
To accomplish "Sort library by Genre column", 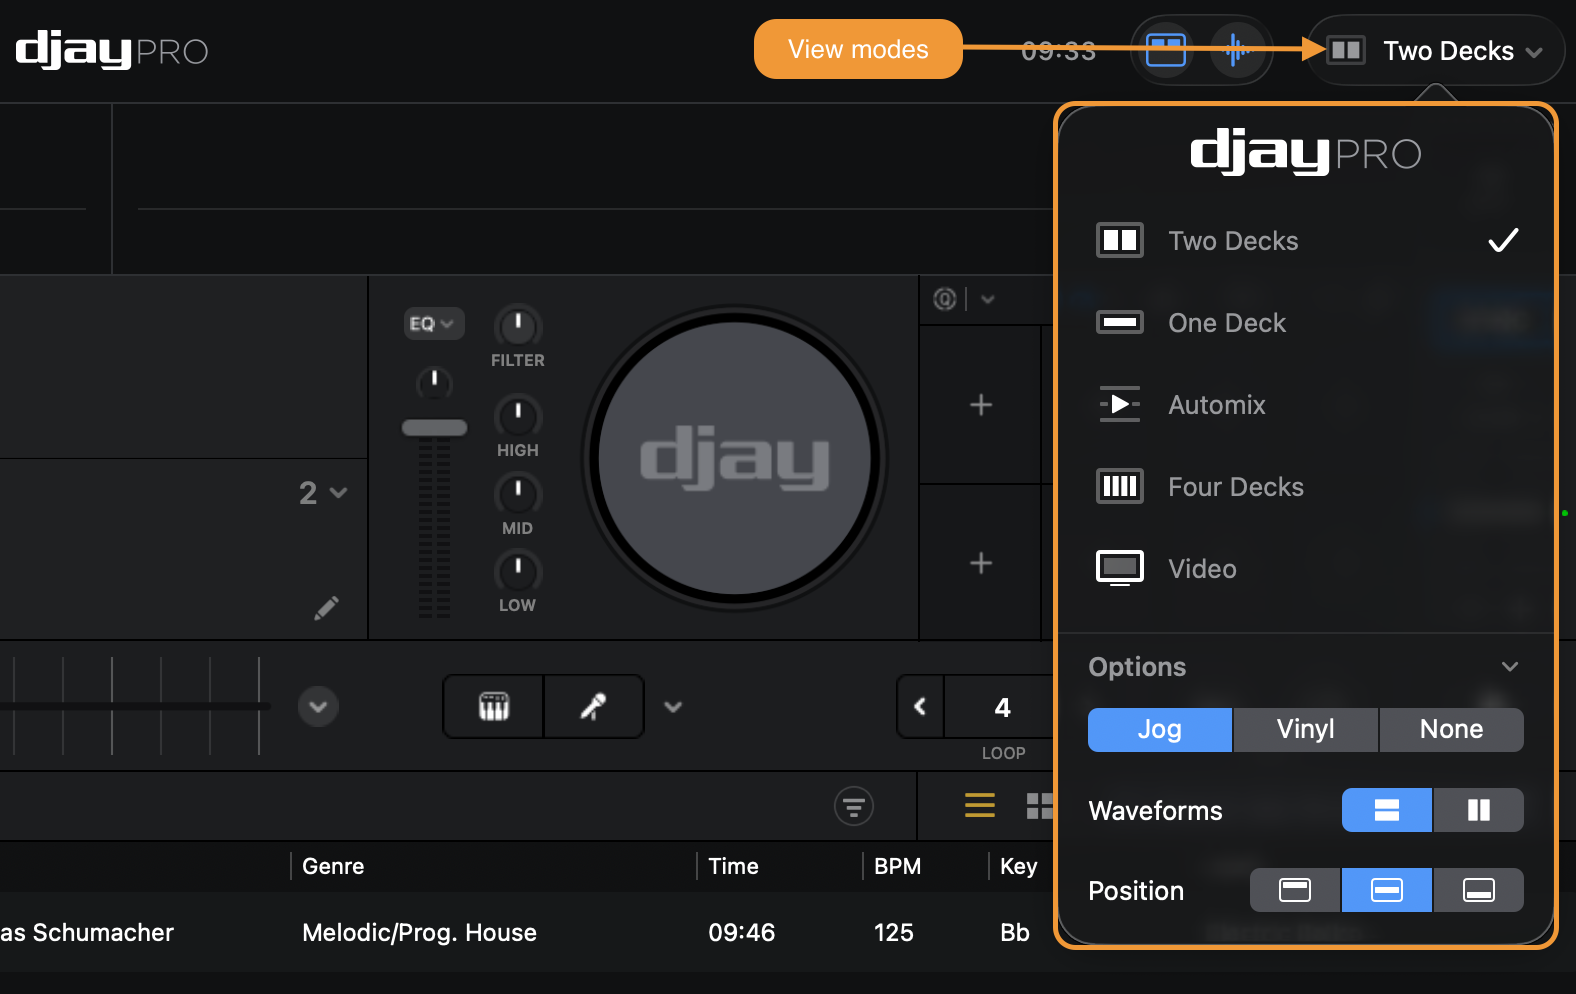I will click(x=333, y=867).
